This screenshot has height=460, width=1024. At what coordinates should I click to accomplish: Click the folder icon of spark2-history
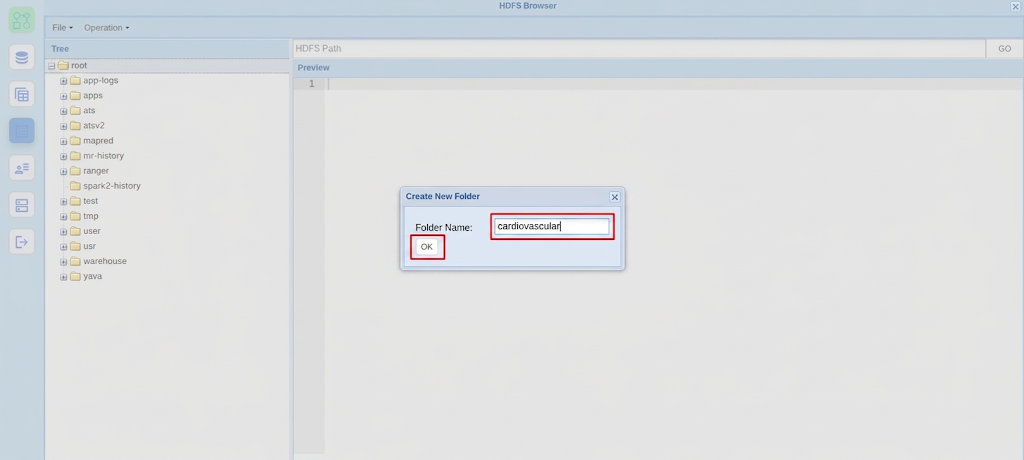[x=75, y=186]
